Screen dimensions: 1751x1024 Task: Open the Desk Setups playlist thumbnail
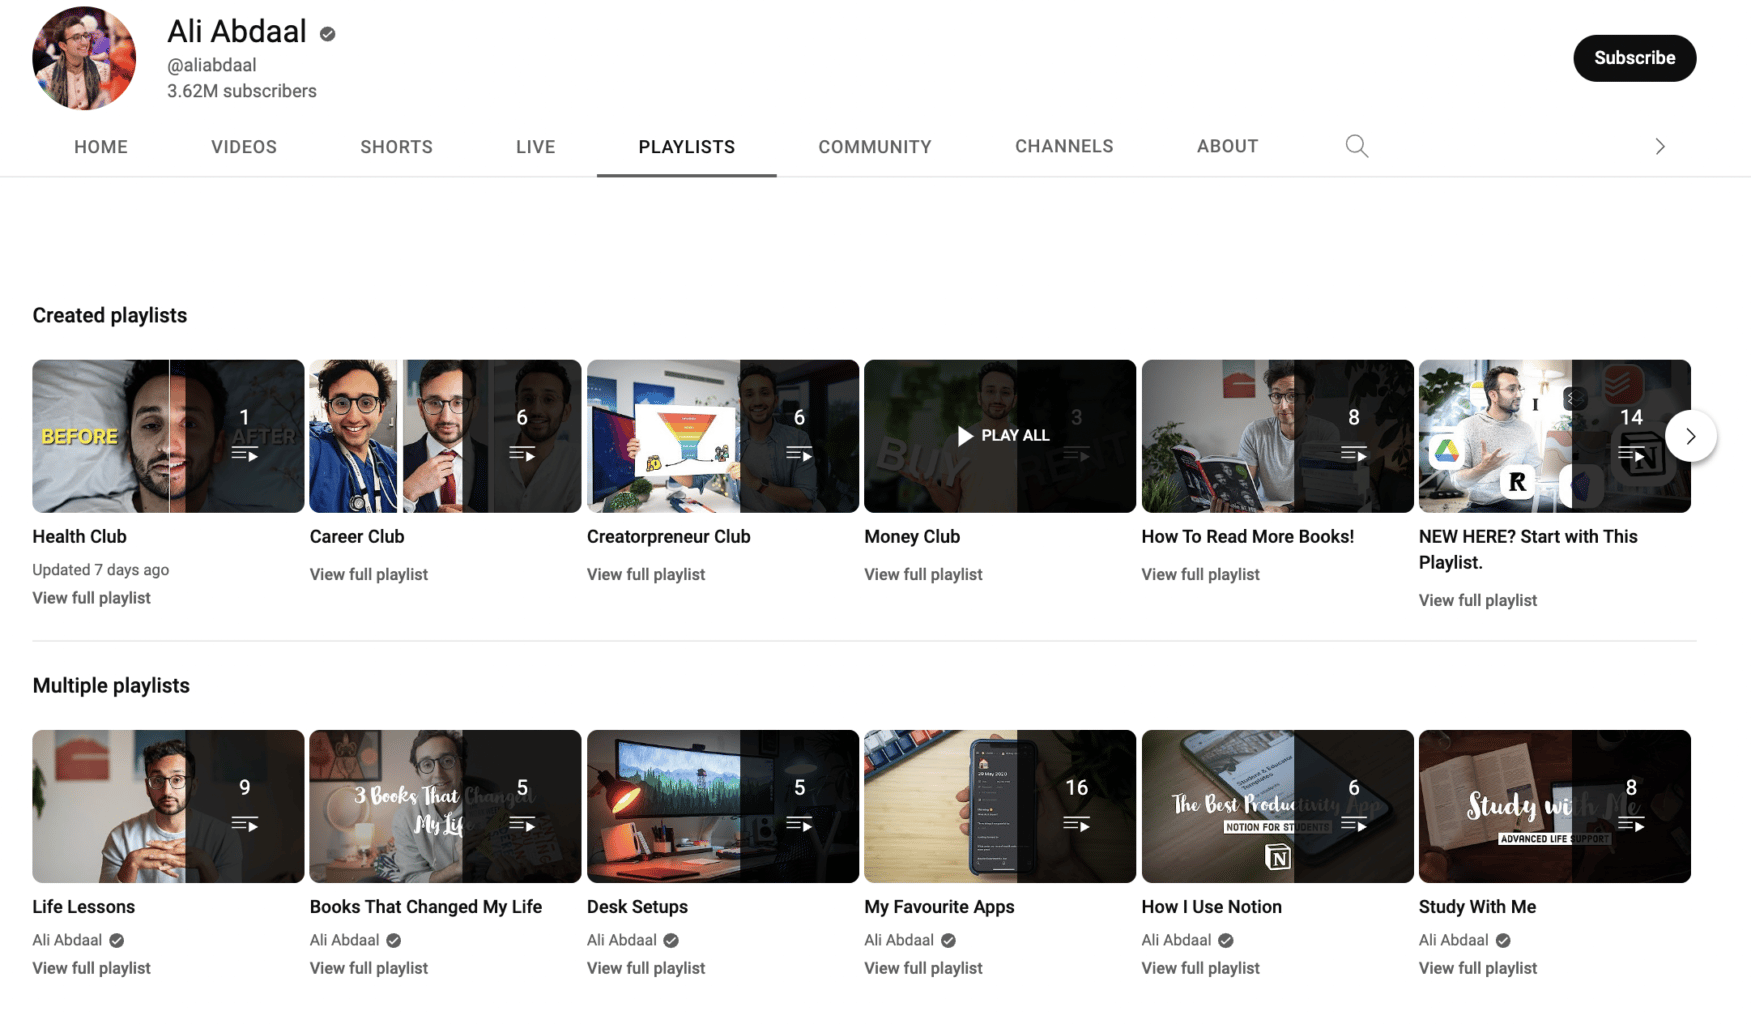click(722, 806)
